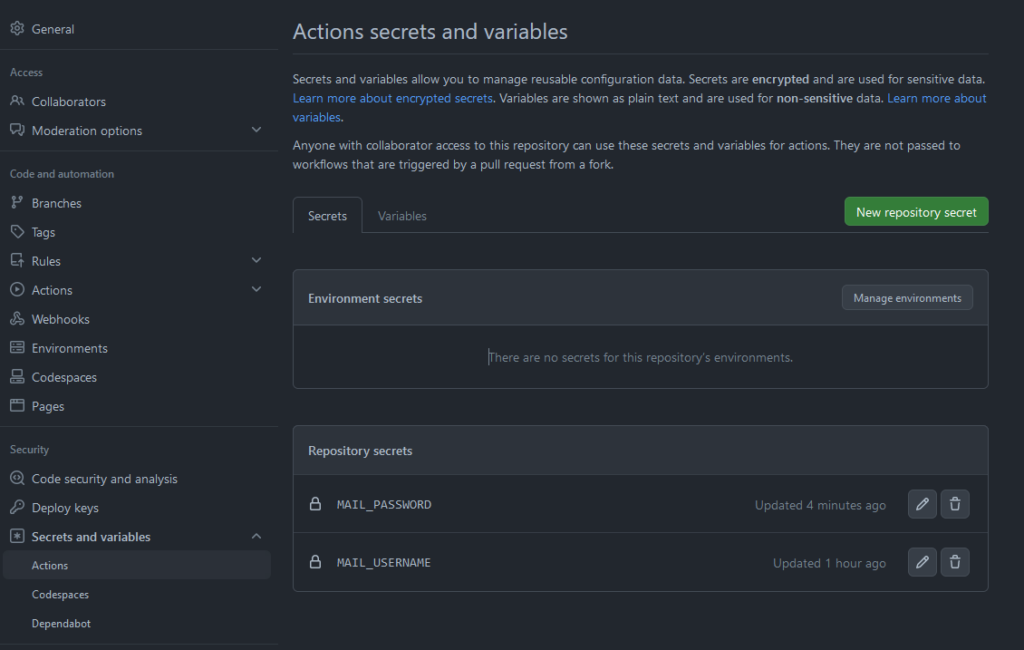The image size is (1024, 650).
Task: Expand the Actions settings chevron
Action: coord(256,290)
